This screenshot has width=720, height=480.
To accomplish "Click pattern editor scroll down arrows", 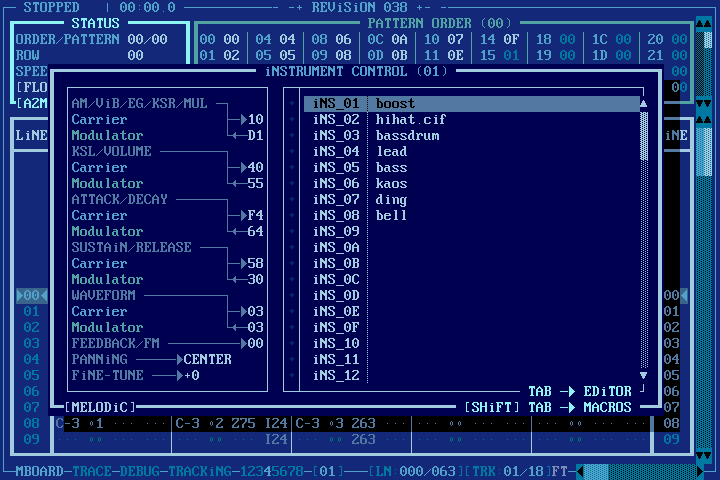I will 703,456.
